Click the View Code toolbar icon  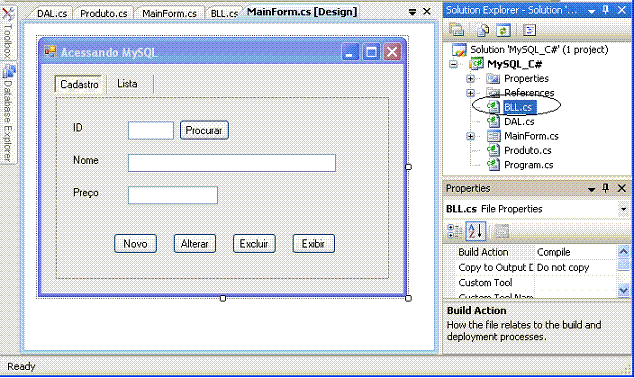(x=529, y=30)
